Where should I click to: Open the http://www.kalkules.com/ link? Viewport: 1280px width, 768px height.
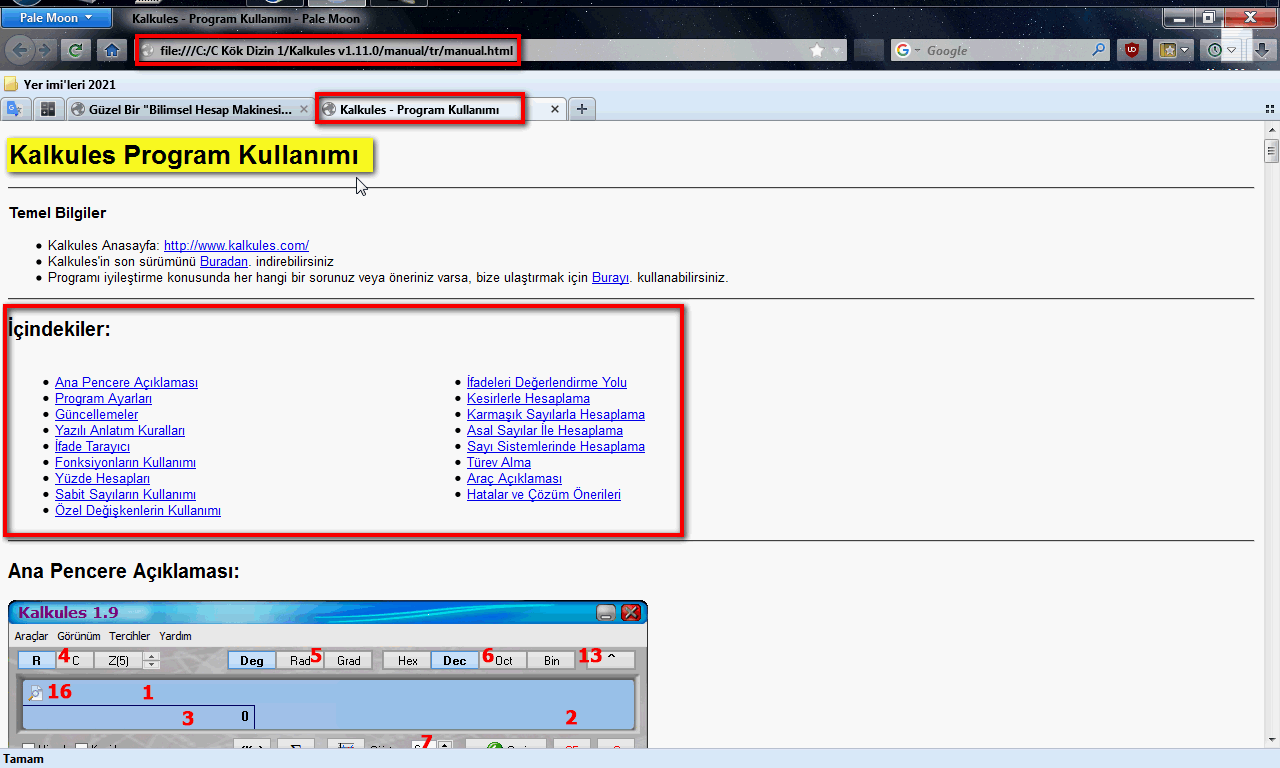236,245
